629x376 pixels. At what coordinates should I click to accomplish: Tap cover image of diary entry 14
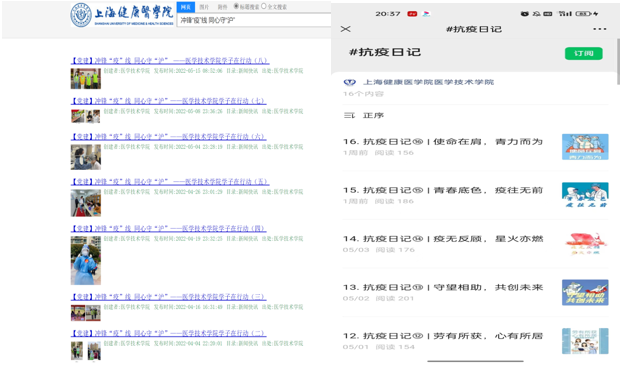coord(585,244)
